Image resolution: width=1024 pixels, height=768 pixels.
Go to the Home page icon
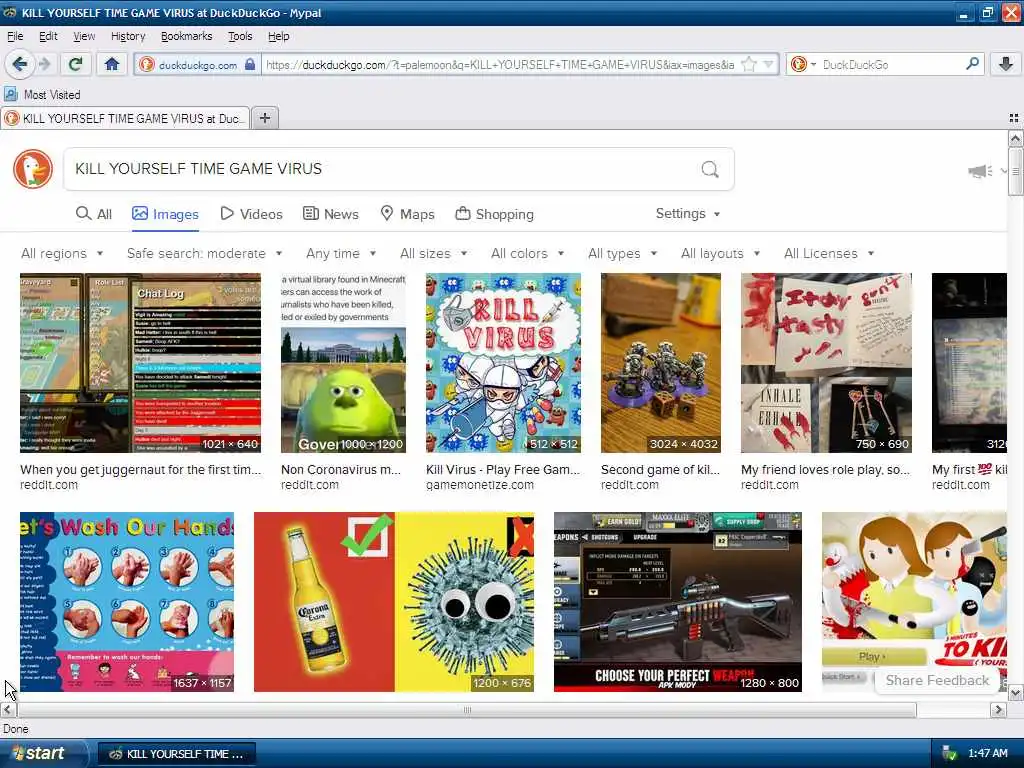pos(112,64)
